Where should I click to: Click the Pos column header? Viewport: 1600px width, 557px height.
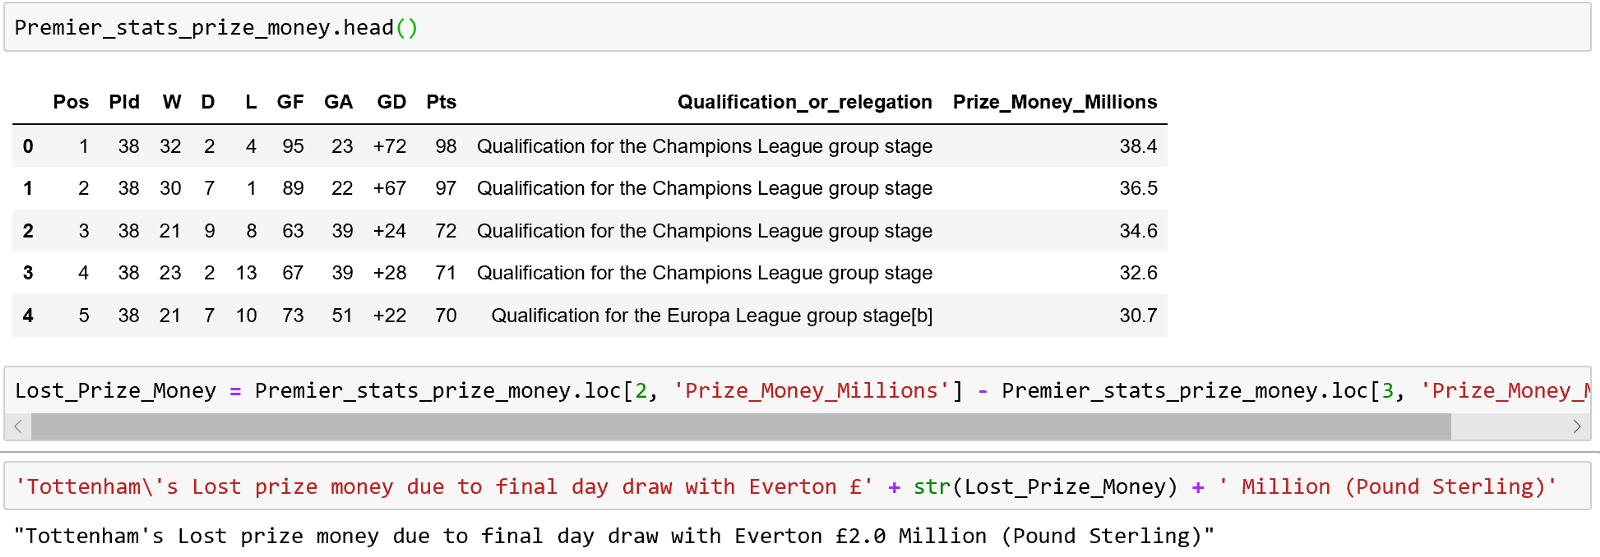[71, 102]
